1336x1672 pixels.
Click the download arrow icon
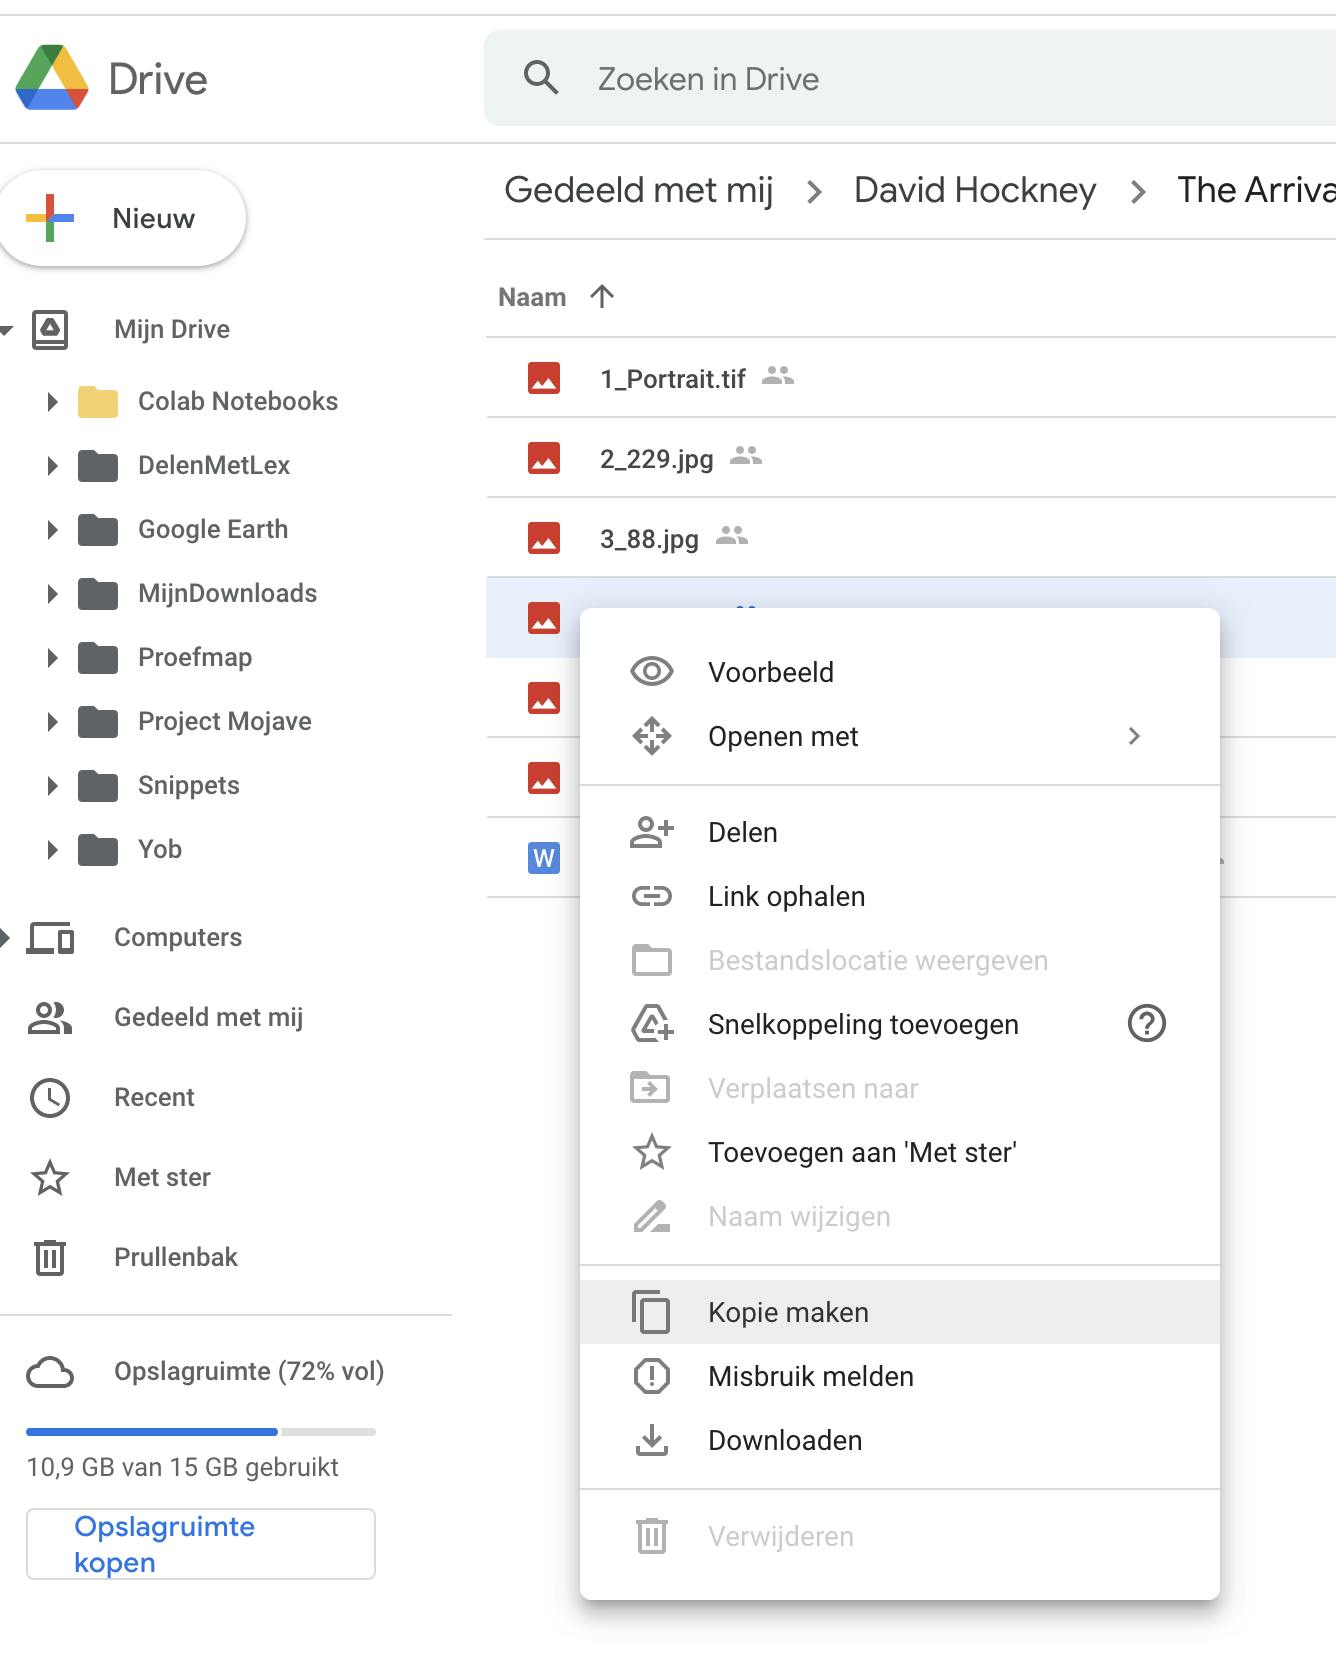pos(652,1440)
